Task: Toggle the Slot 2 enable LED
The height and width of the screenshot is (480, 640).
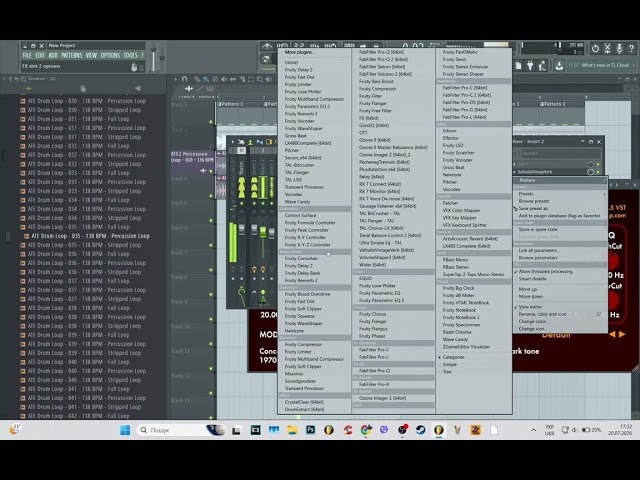Action: (x=598, y=164)
